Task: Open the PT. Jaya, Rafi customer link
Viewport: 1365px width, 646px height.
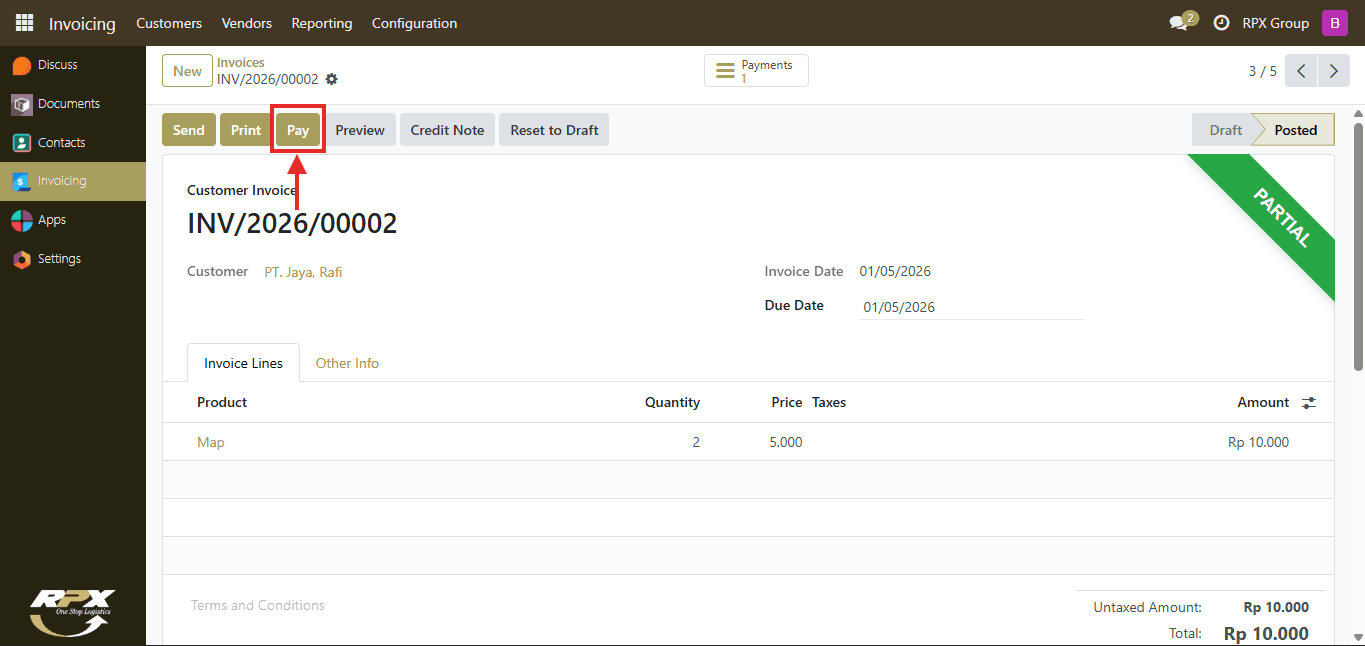Action: click(303, 272)
